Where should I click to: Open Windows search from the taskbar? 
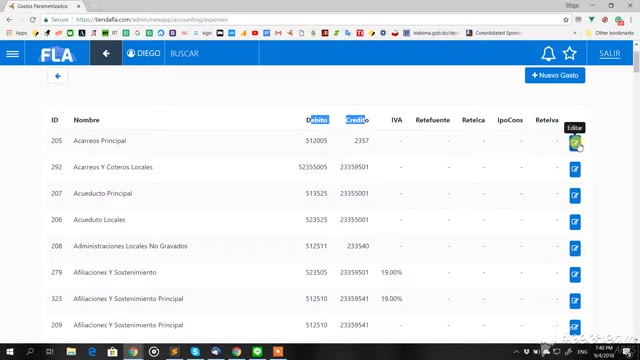tap(30, 351)
